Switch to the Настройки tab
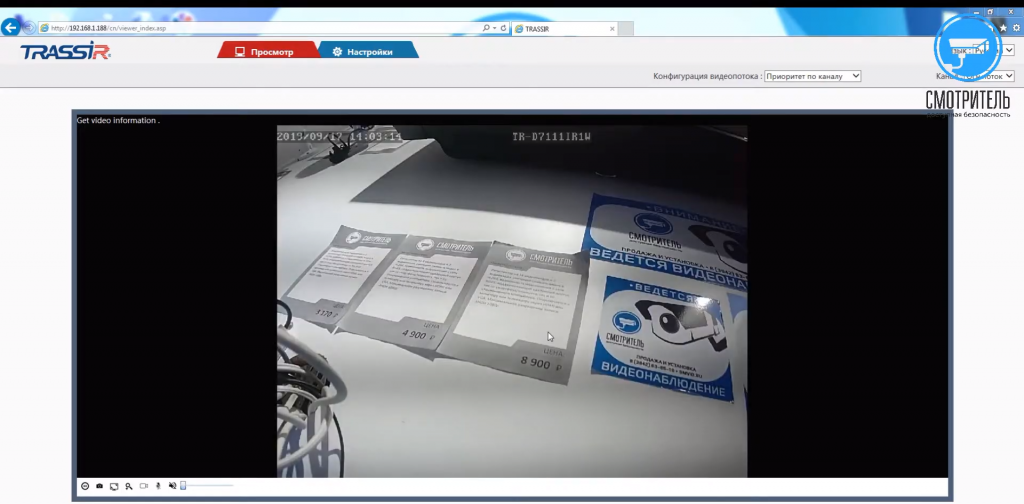The width and height of the screenshot is (1024, 504). tap(366, 52)
